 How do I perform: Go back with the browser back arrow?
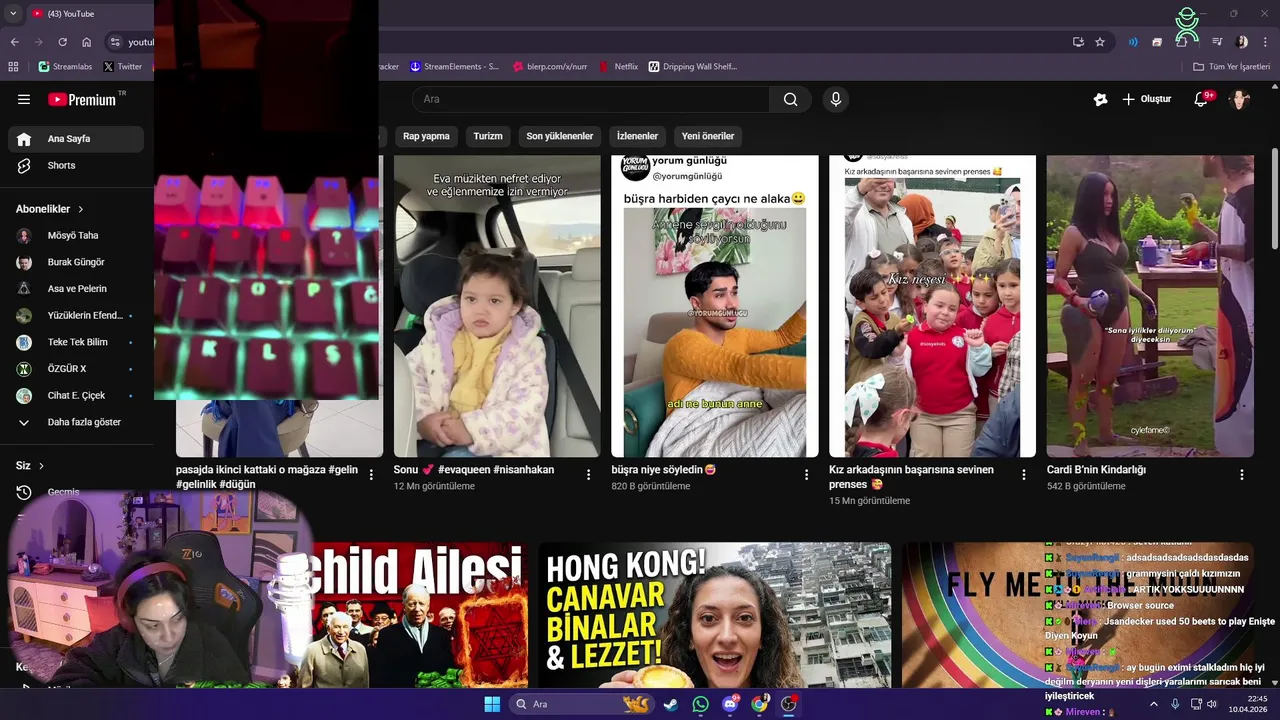coord(14,42)
